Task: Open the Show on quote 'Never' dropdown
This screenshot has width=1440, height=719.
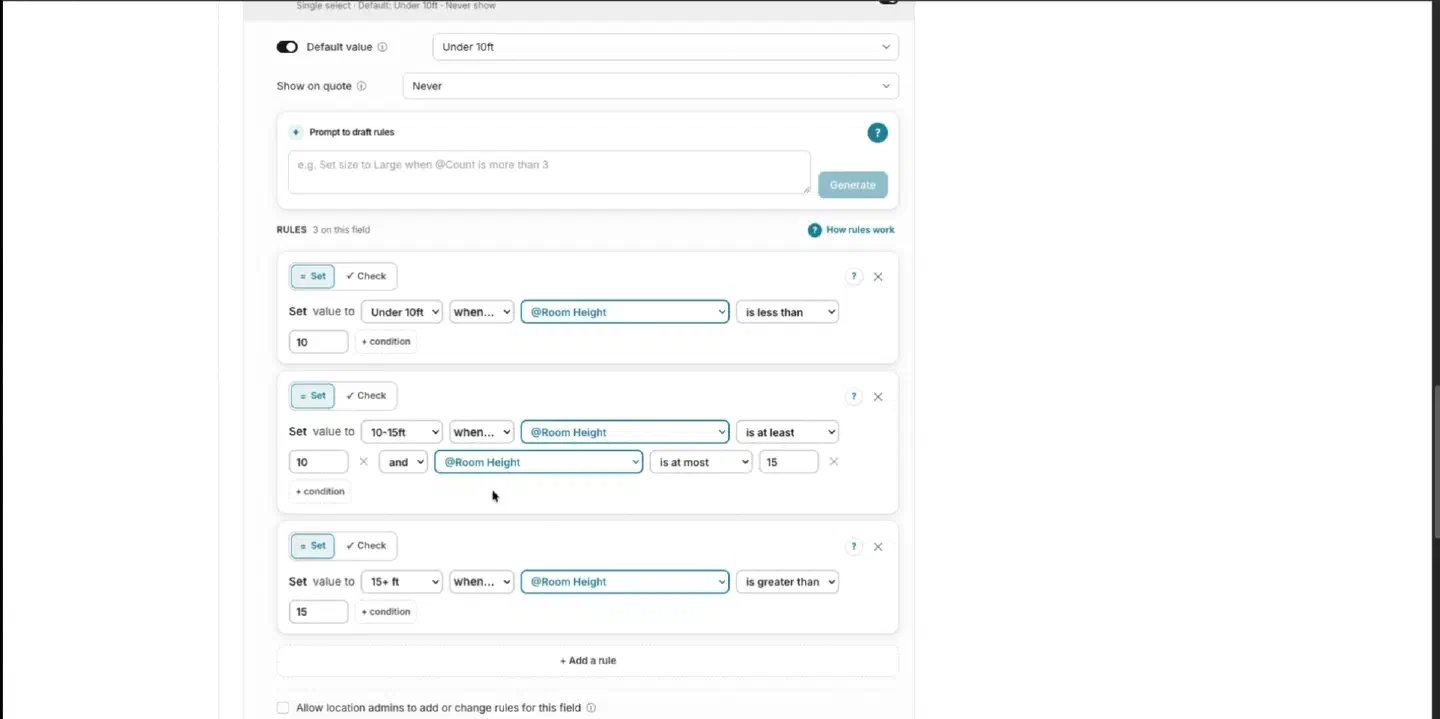Action: coord(650,86)
